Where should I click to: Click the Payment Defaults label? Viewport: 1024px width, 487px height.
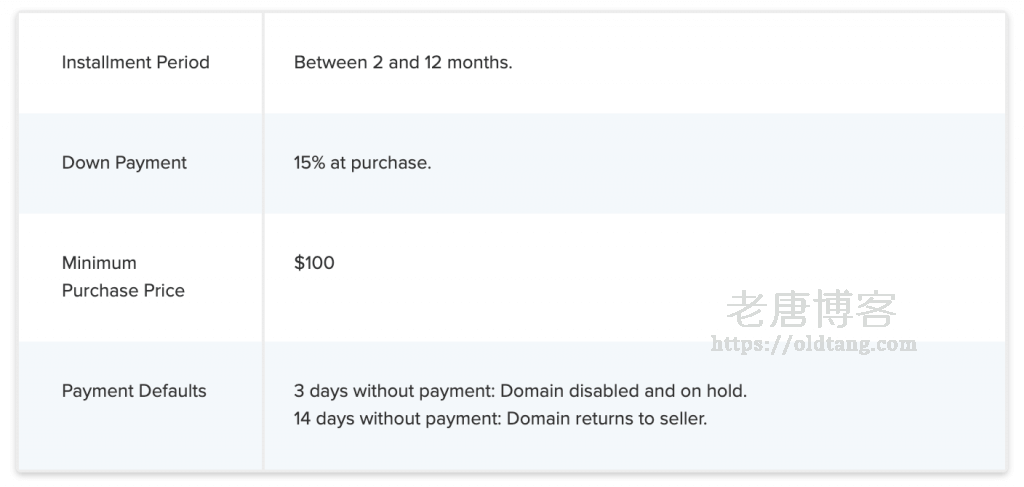coord(134,391)
